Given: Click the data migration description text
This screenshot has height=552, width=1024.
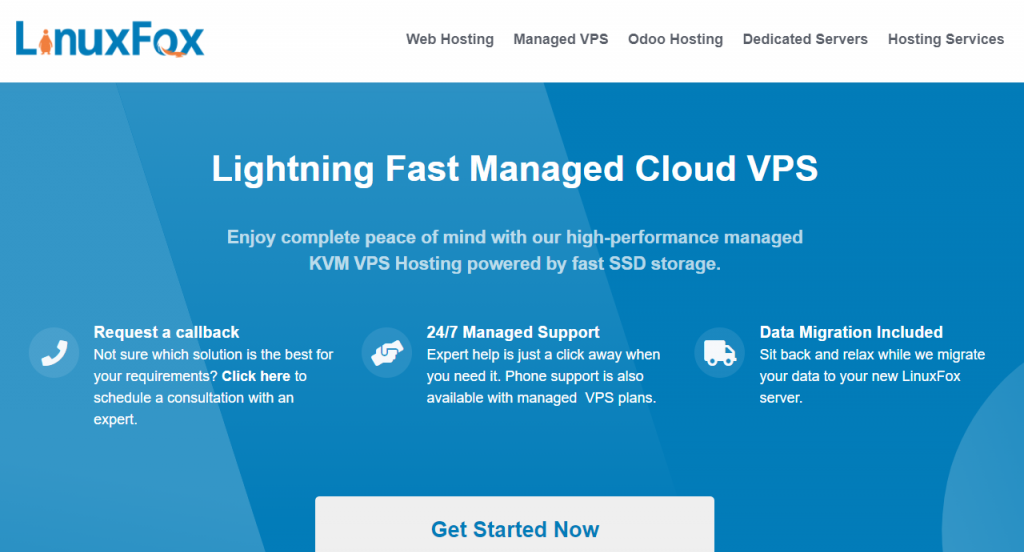Looking at the screenshot, I should [x=872, y=376].
